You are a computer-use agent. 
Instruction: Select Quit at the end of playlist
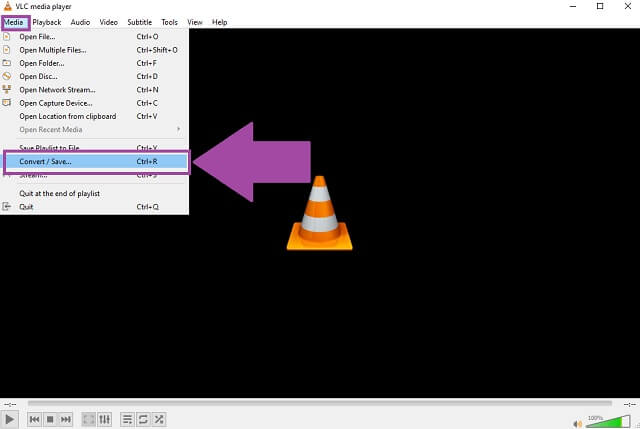(95, 193)
